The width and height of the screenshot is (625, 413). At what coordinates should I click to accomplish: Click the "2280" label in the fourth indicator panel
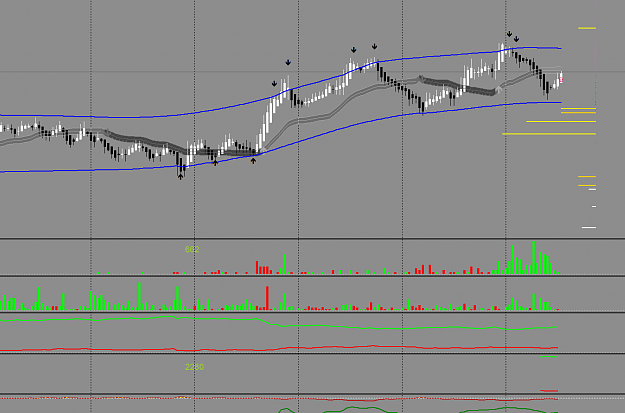[x=195, y=367]
